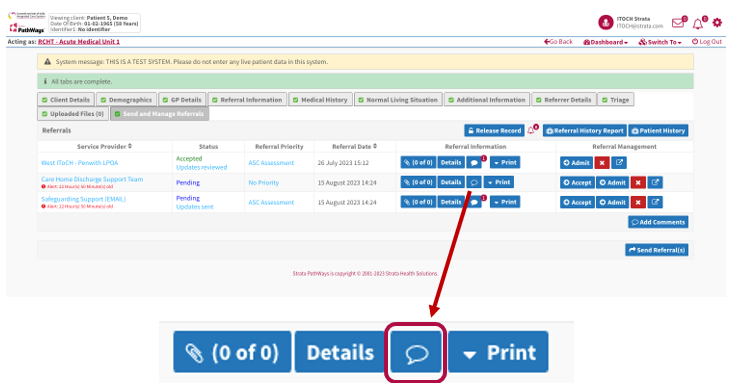The width and height of the screenshot is (729, 383).
Task: Switch to the Client Details tab
Action: (x=66, y=99)
